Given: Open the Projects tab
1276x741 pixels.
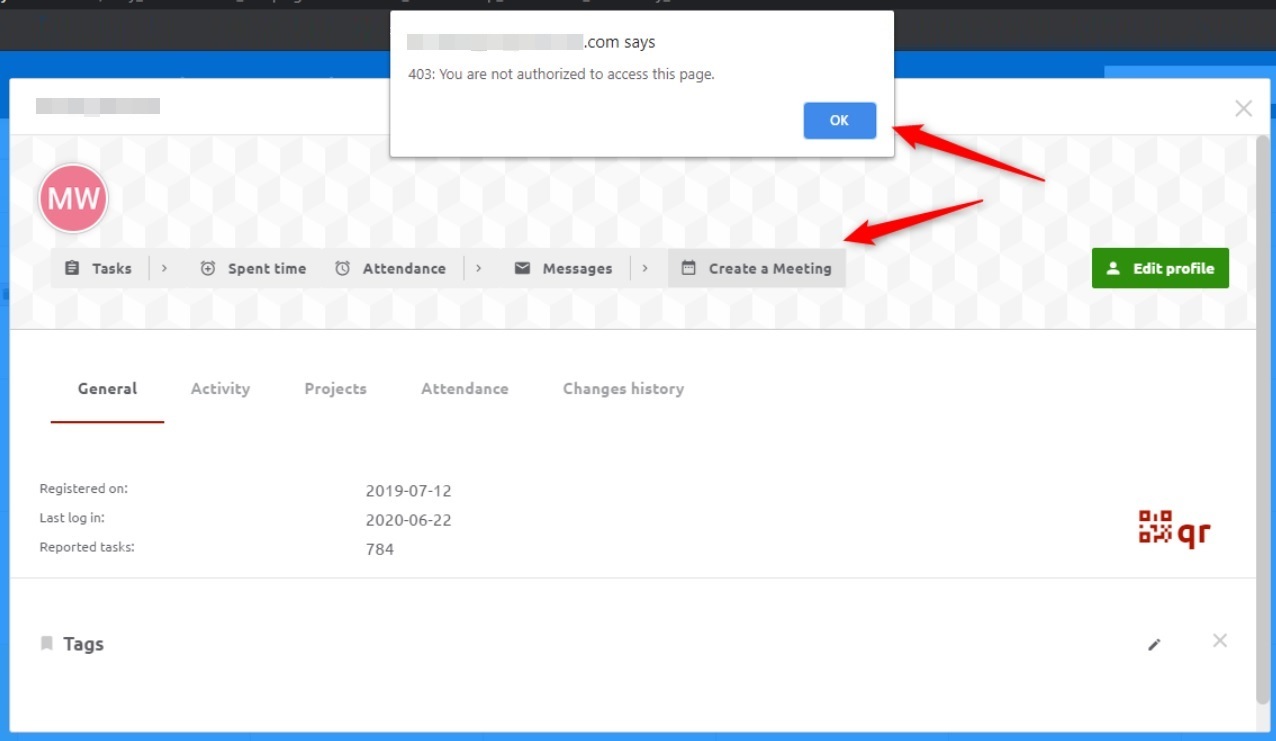Looking at the screenshot, I should pyautogui.click(x=335, y=389).
